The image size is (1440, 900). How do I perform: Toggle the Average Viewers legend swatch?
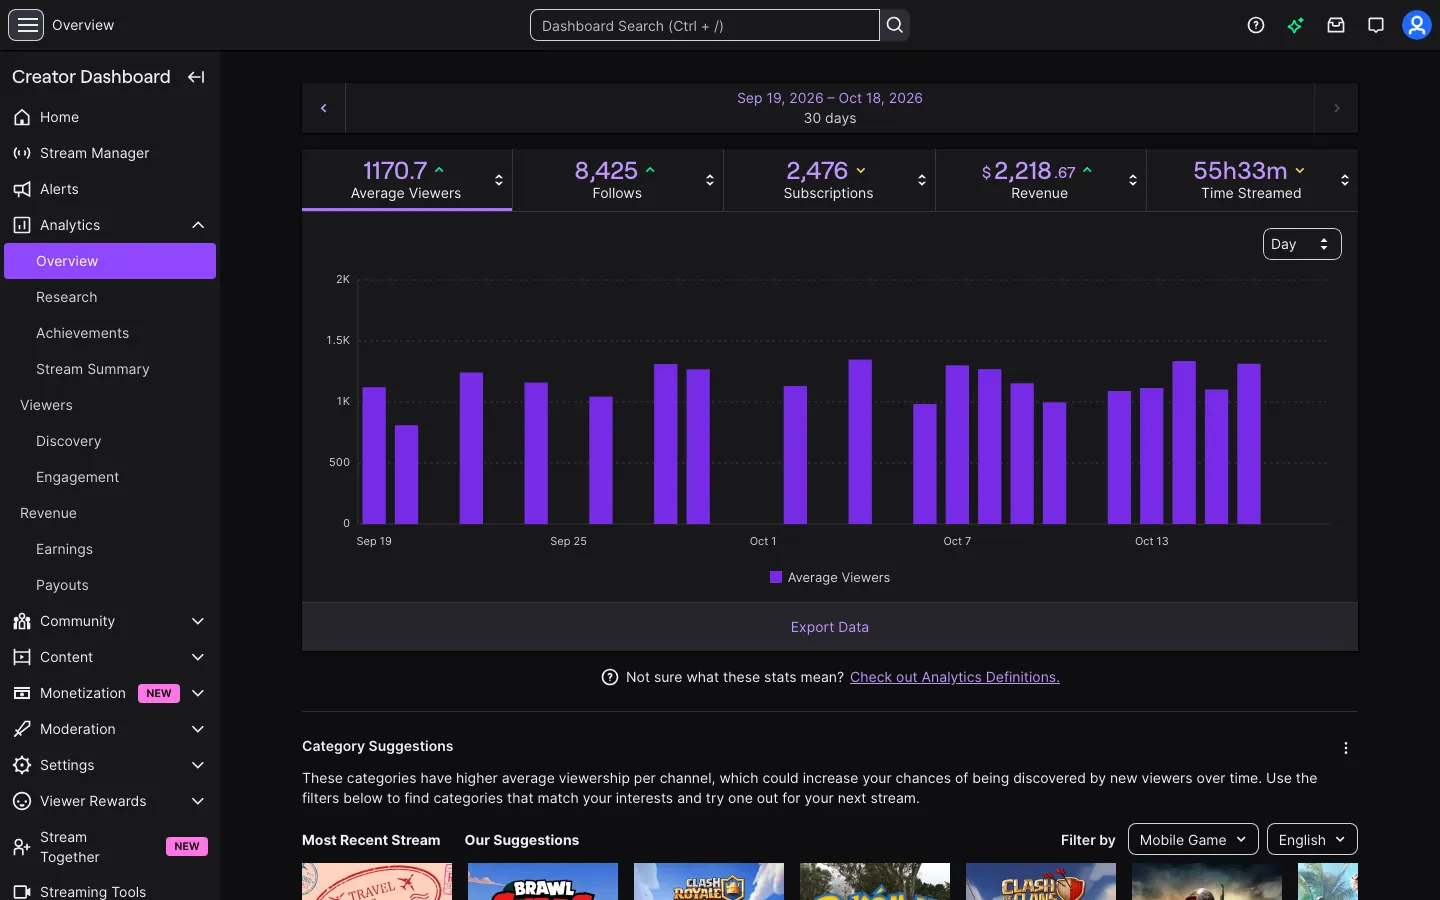pyautogui.click(x=776, y=577)
